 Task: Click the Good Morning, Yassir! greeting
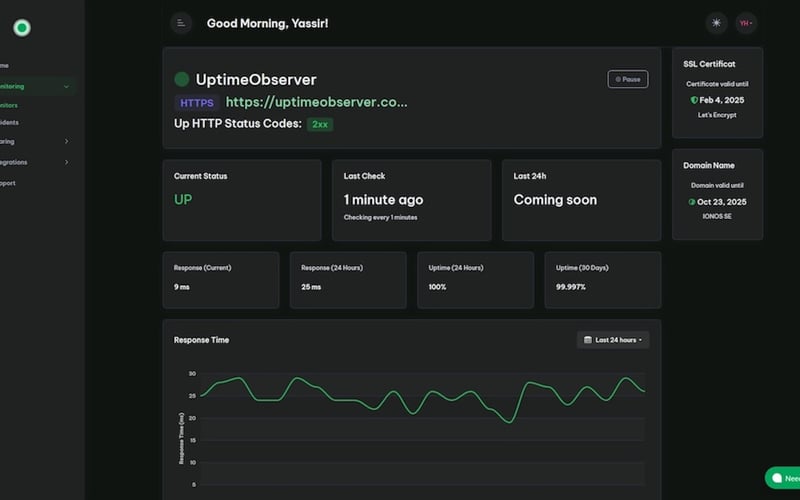point(267,23)
